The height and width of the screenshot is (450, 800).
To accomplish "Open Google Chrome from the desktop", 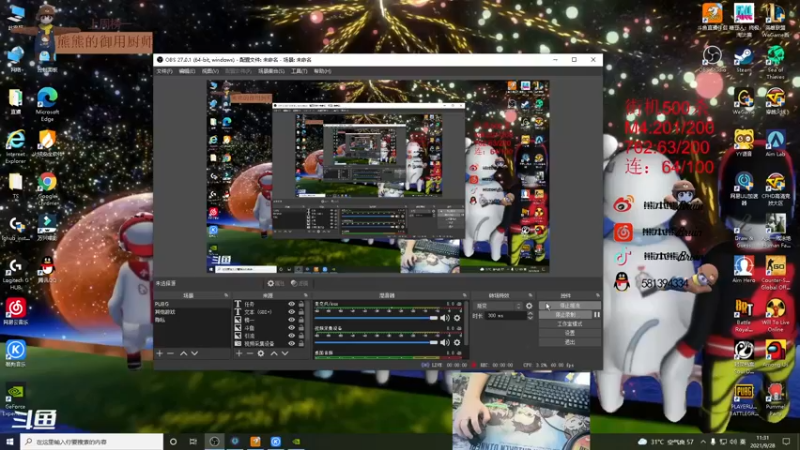I will (47, 188).
